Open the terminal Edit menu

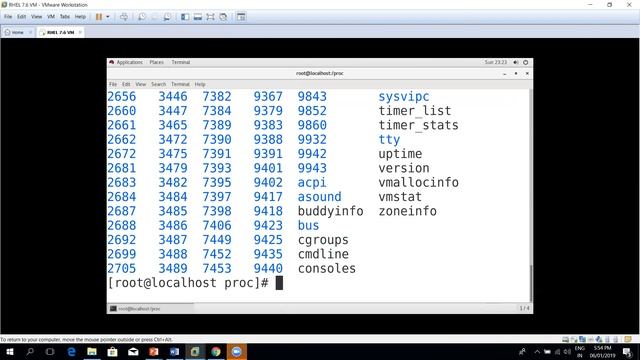tap(126, 84)
